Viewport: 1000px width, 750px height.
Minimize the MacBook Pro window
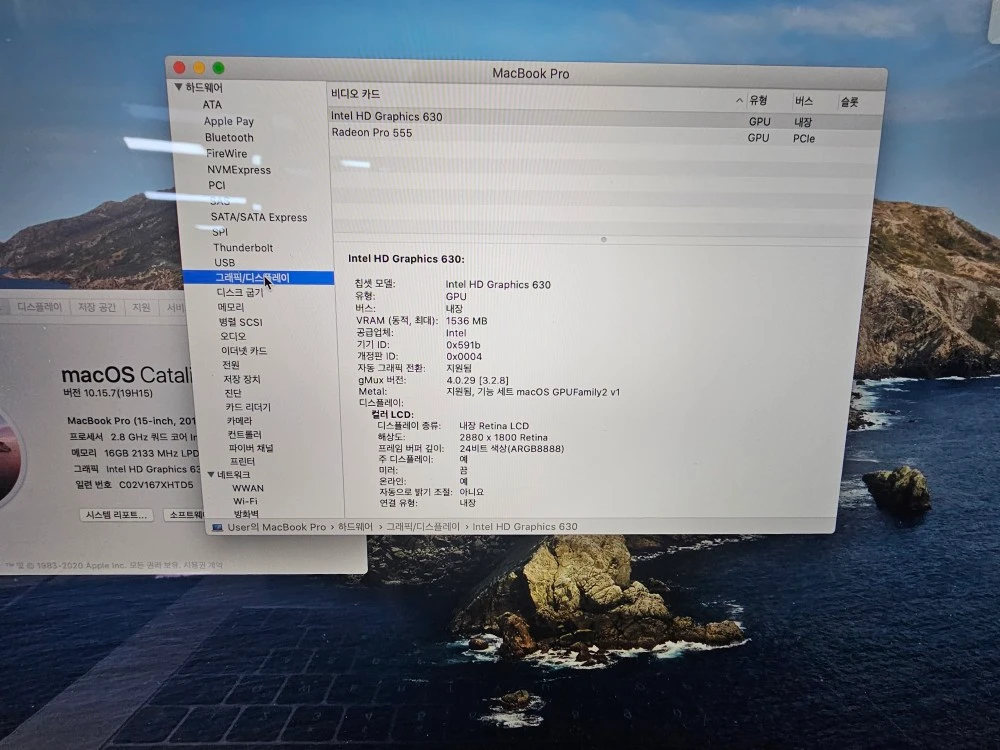pos(199,68)
